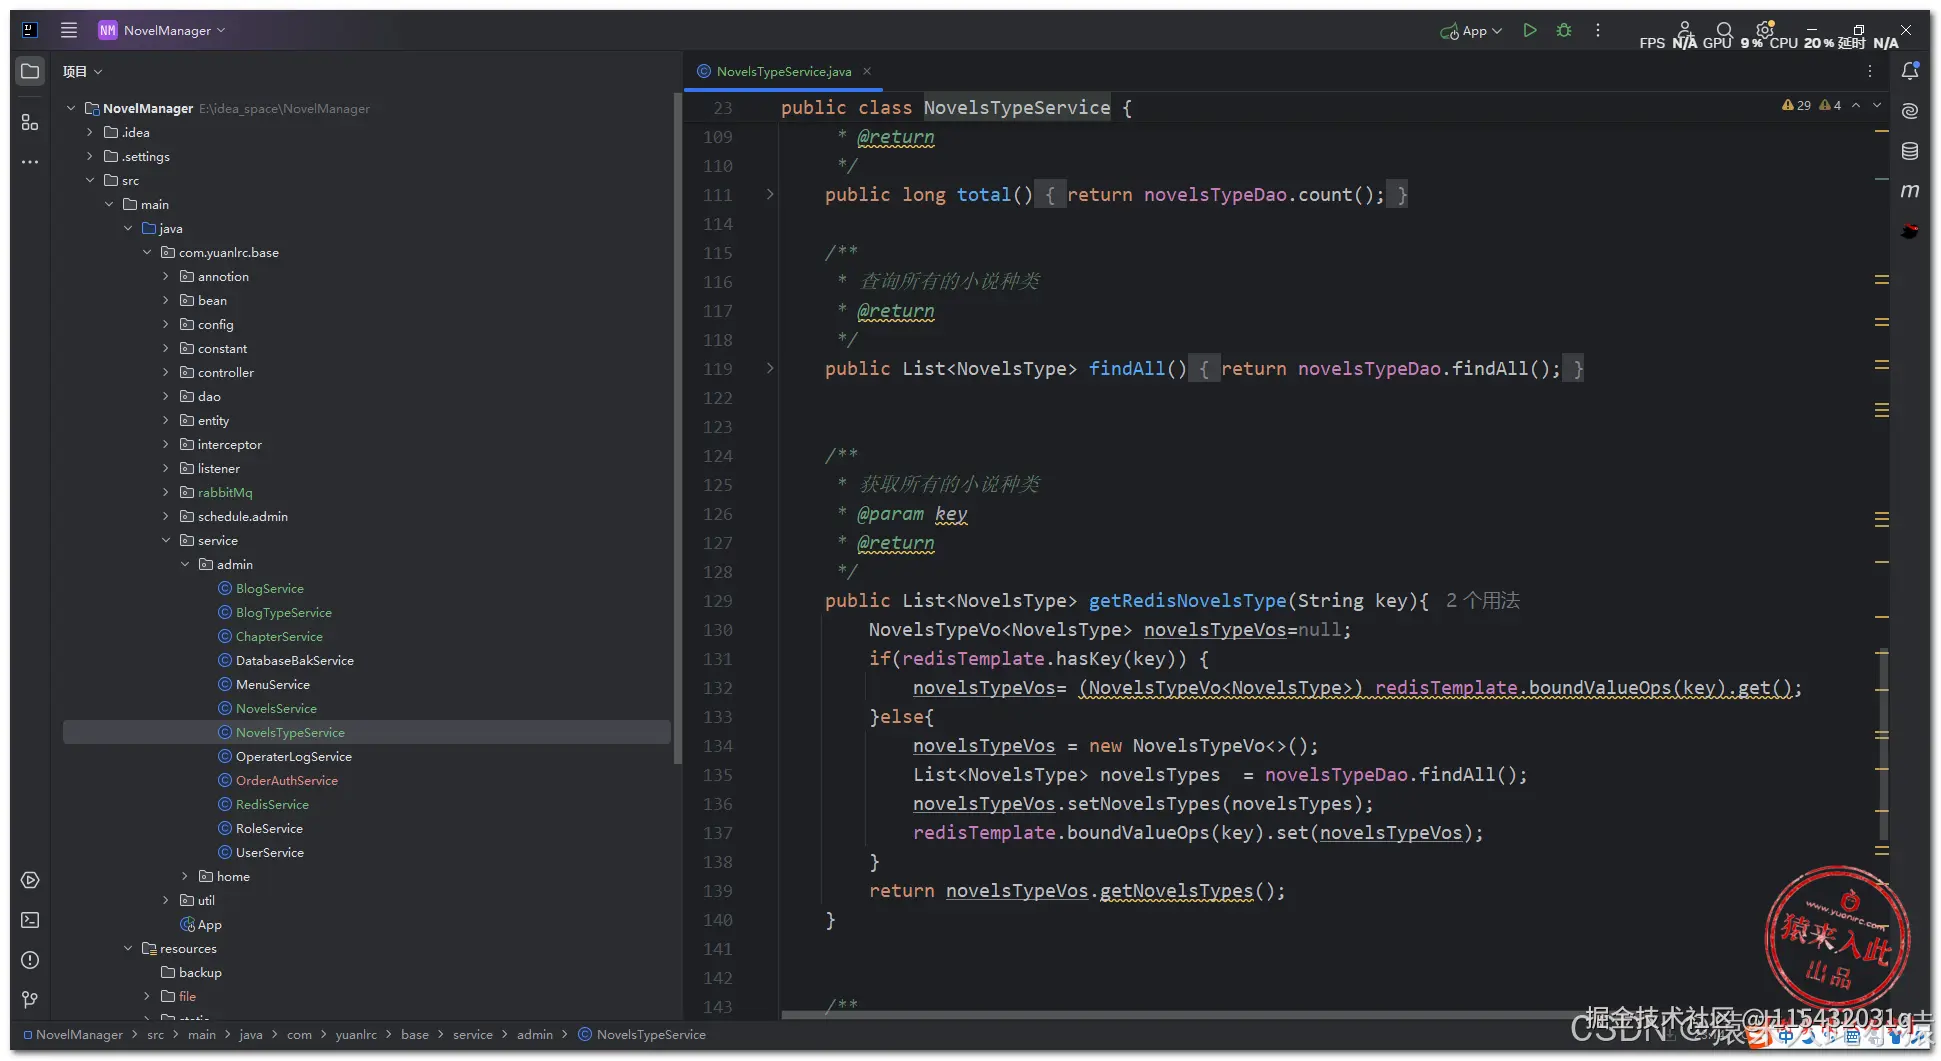Select RedisService class file
This screenshot has width=1941, height=1061.
(x=272, y=804)
